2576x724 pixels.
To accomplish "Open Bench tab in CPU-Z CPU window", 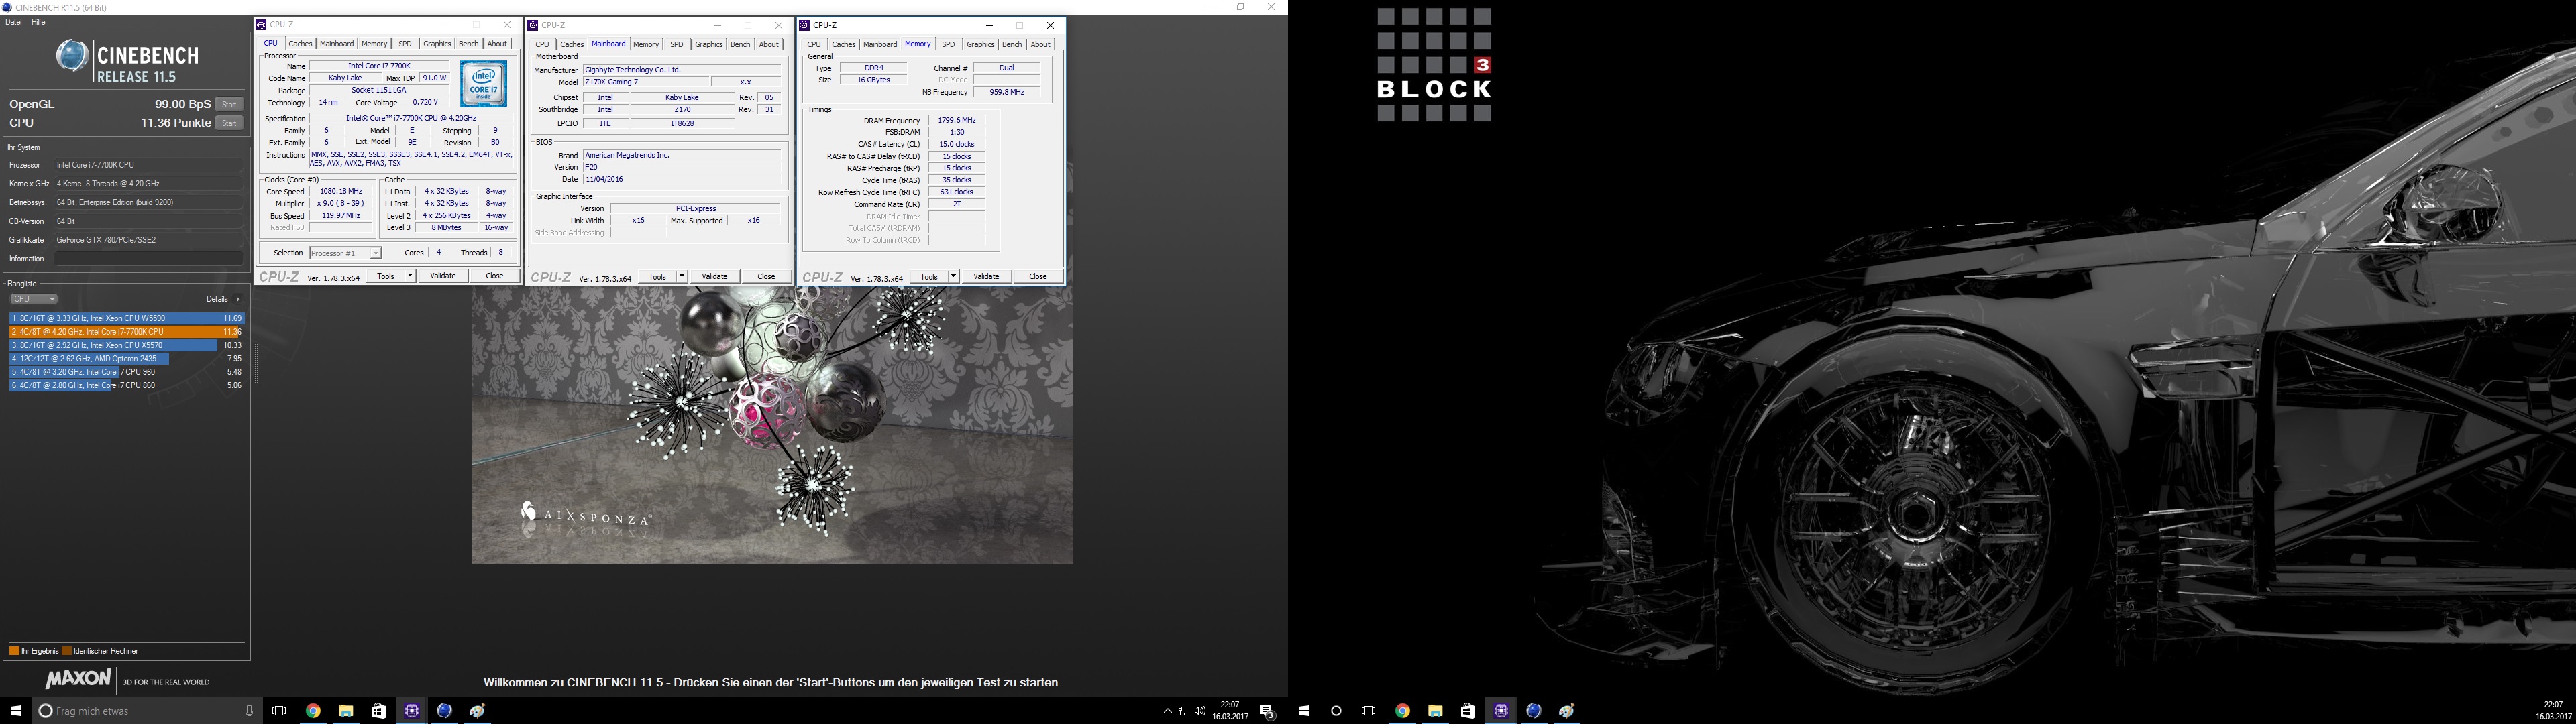I will pyautogui.click(x=468, y=44).
